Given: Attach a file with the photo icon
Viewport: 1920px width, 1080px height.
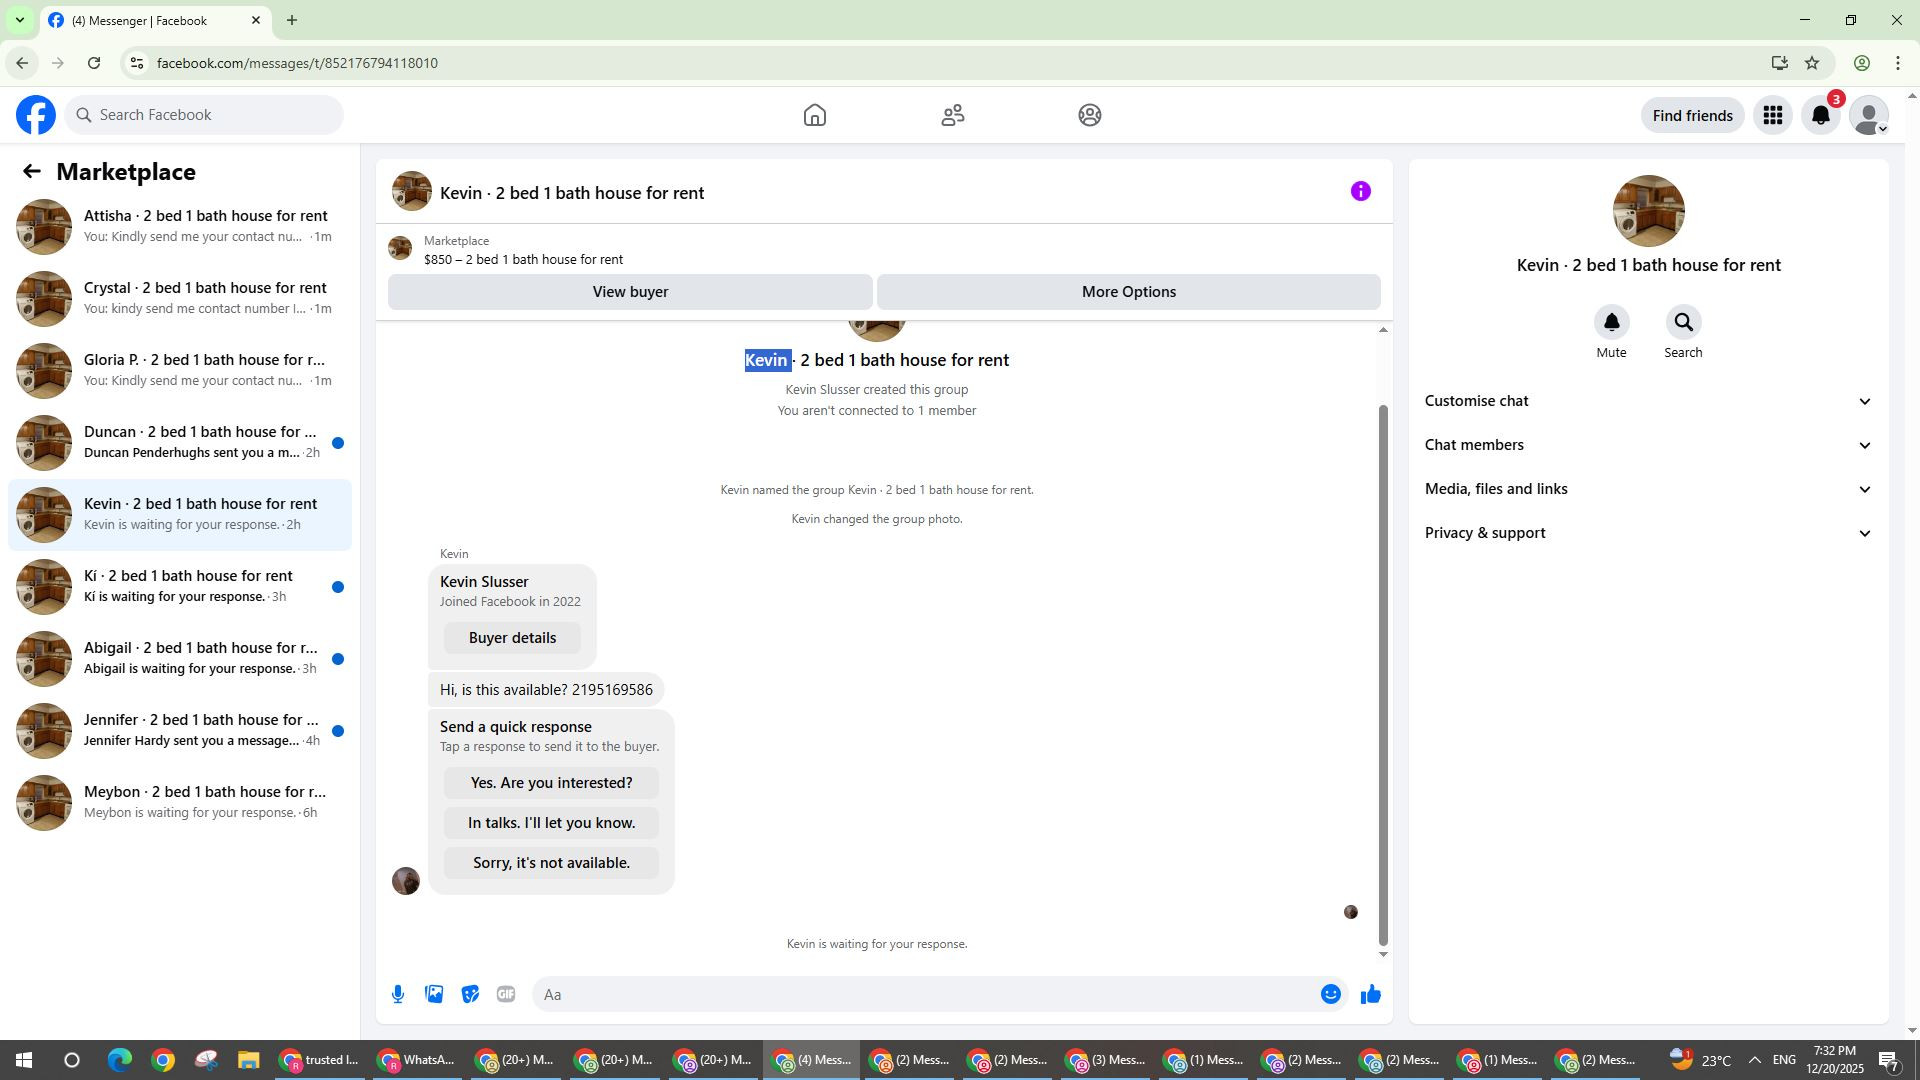Looking at the screenshot, I should (434, 994).
